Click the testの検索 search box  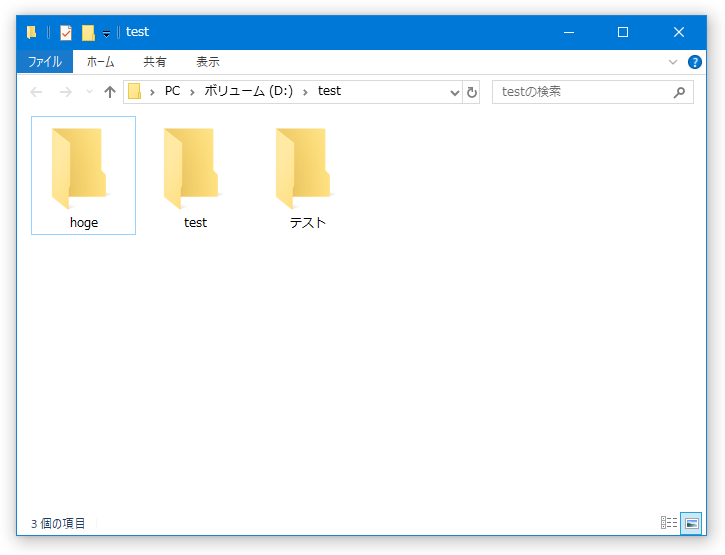592,92
